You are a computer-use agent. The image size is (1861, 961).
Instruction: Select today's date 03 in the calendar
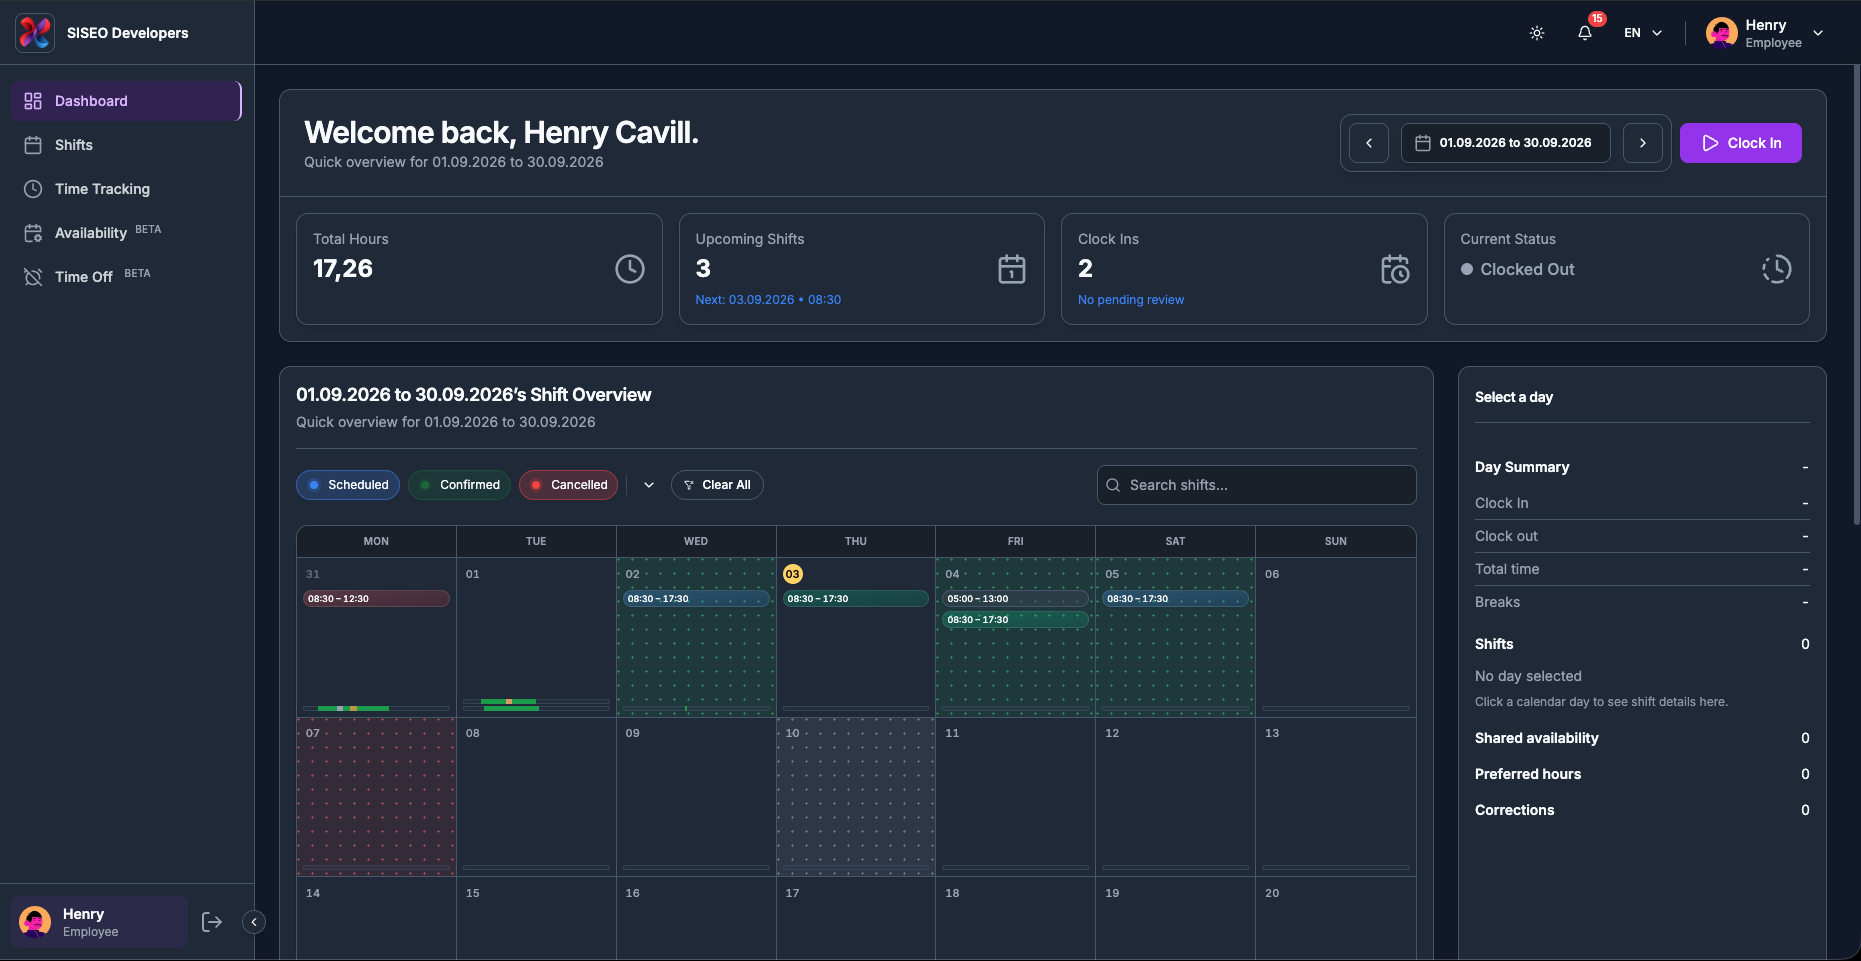[793, 574]
